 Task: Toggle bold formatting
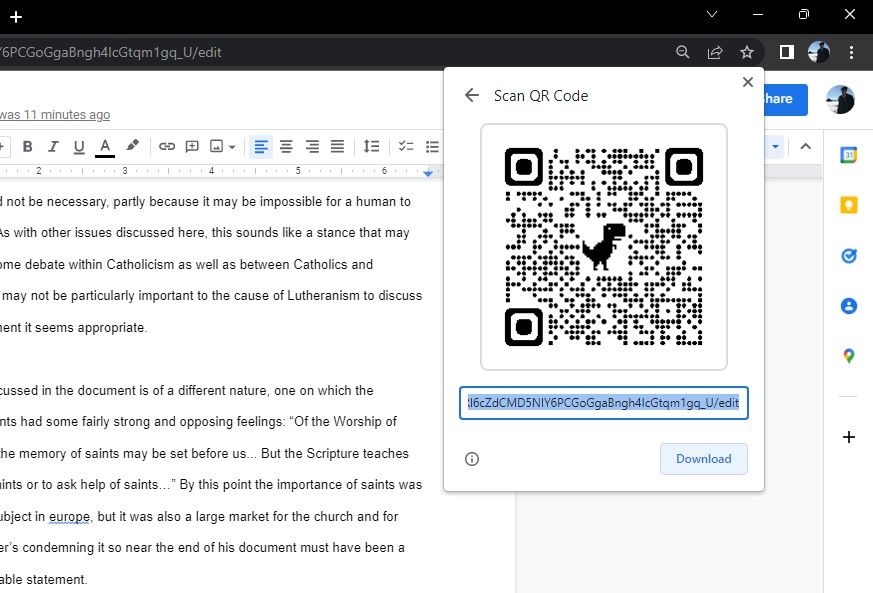pyautogui.click(x=28, y=146)
